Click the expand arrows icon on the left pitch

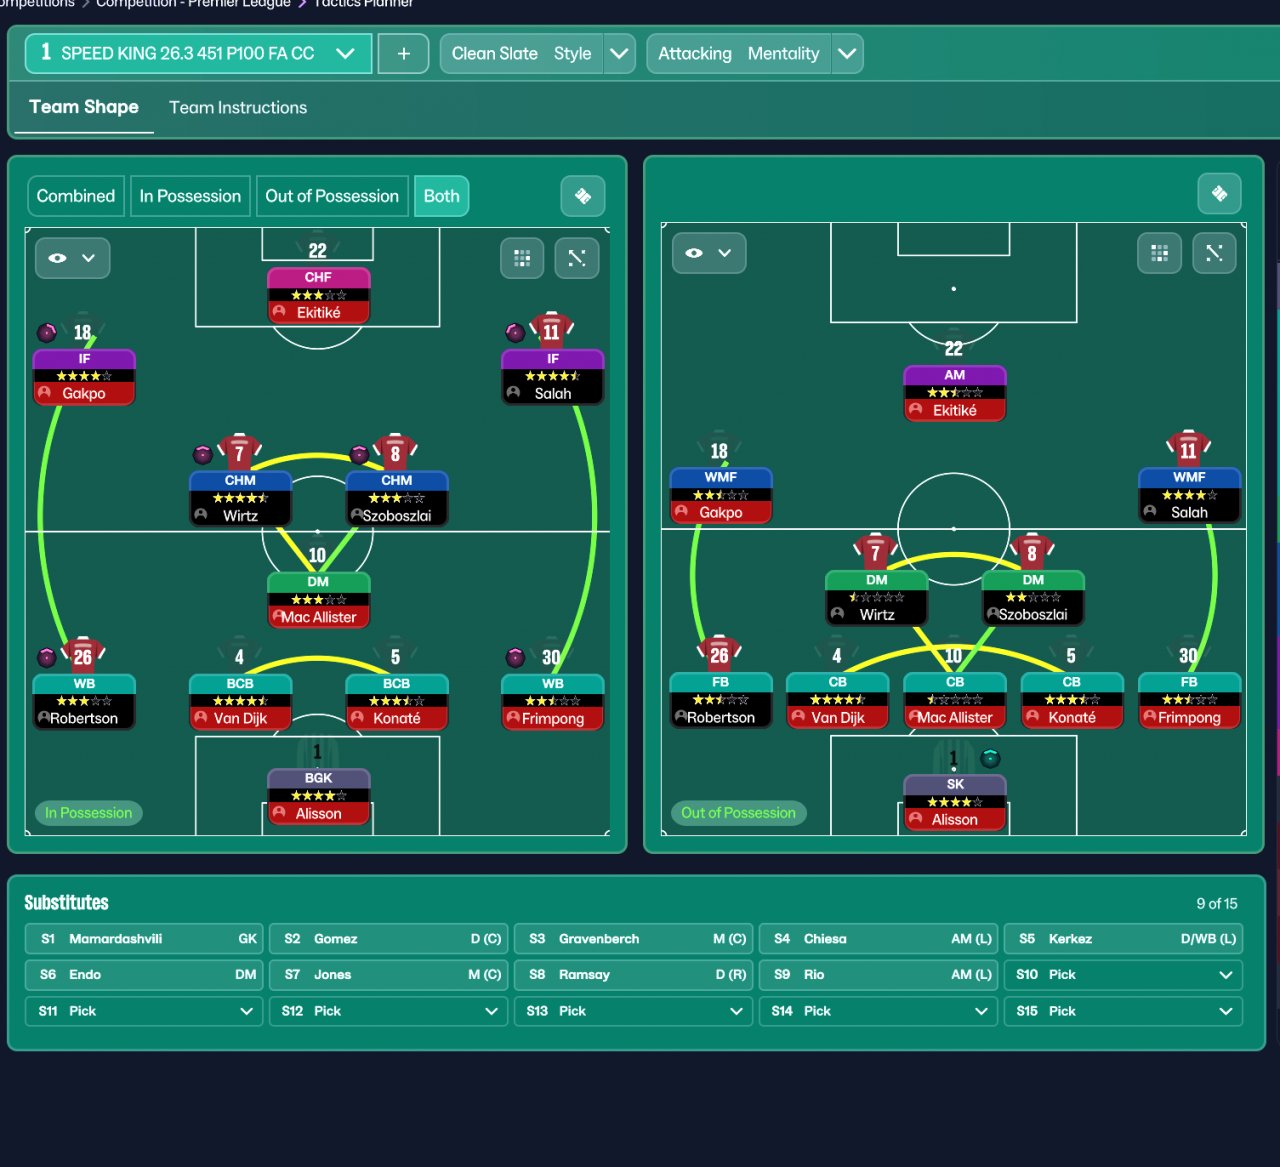pos(577,258)
